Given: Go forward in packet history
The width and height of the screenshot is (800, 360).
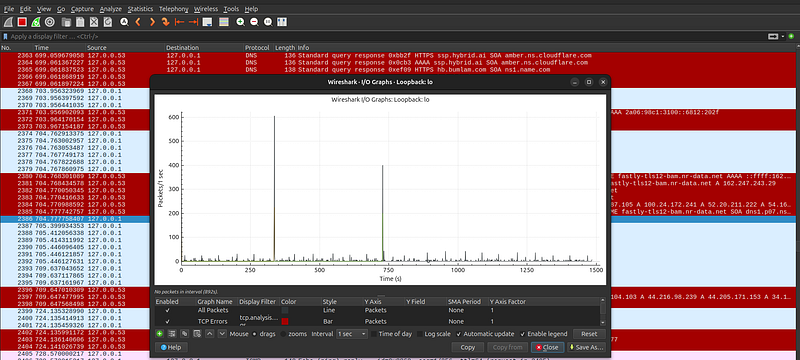Looking at the screenshot, I should [x=152, y=22].
